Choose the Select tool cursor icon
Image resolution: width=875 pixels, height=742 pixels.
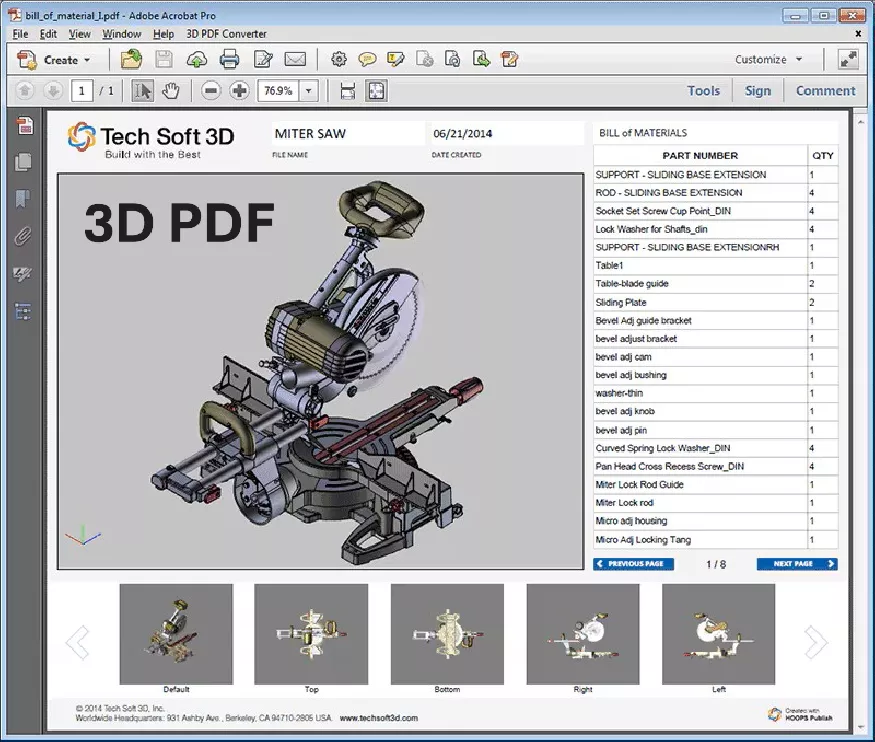pyautogui.click(x=143, y=90)
